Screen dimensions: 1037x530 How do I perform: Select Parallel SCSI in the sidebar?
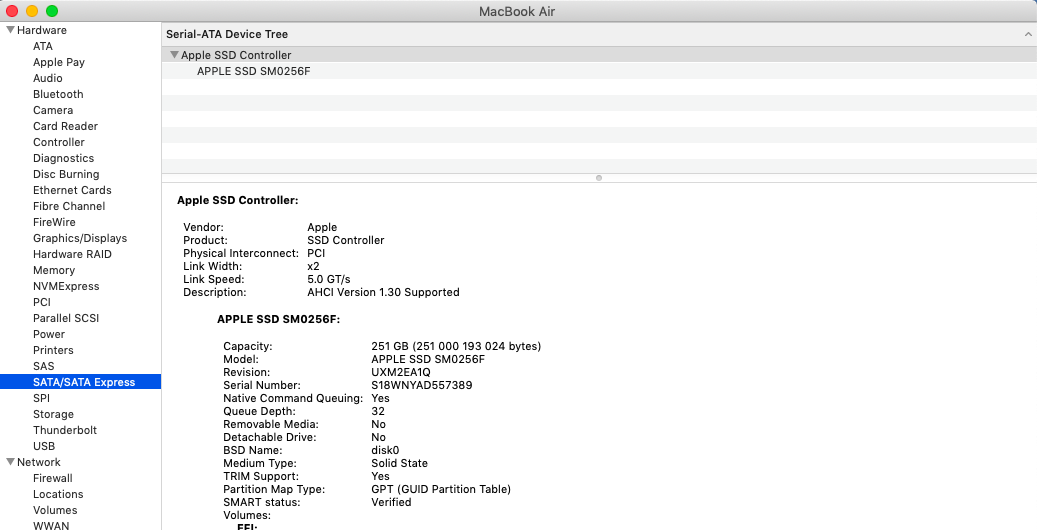(66, 318)
